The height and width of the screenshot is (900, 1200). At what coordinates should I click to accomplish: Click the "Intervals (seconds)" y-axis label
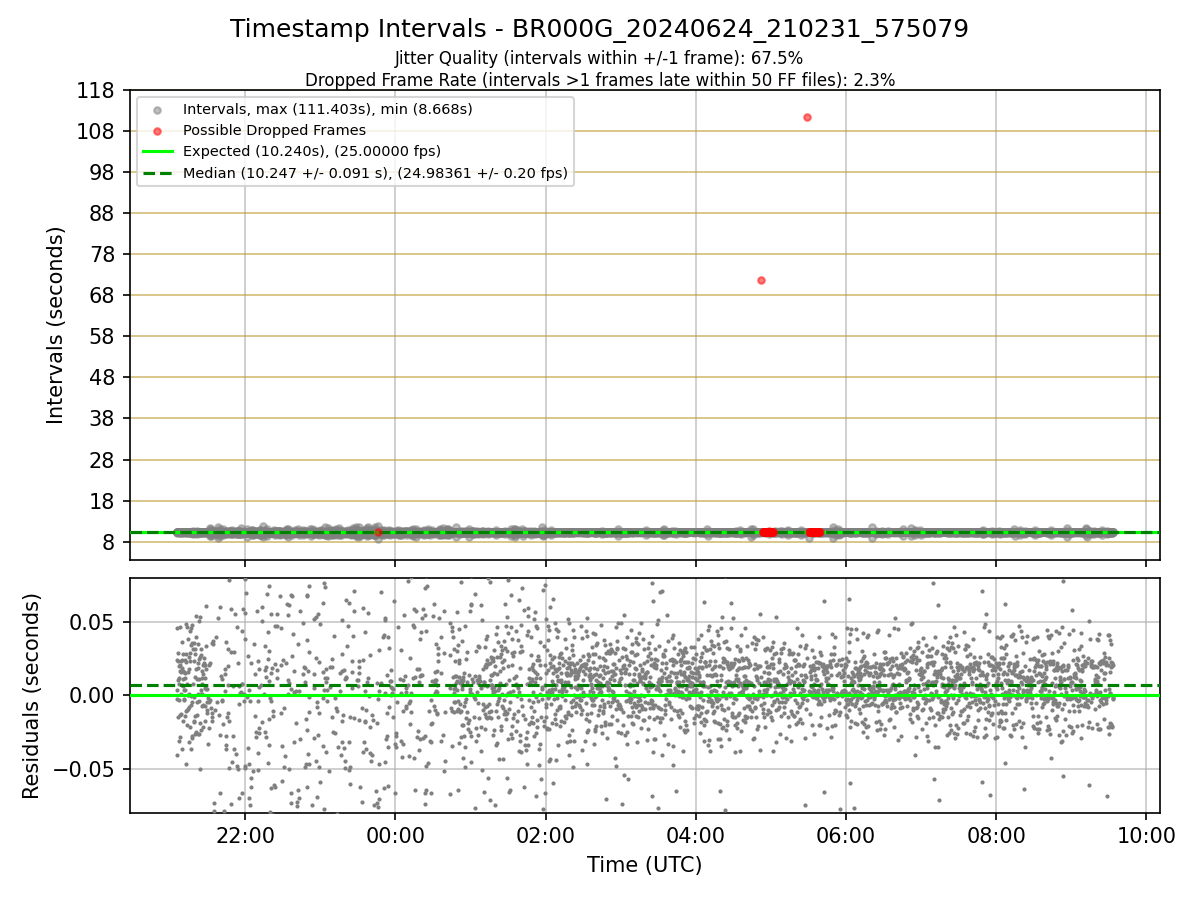[x=56, y=325]
